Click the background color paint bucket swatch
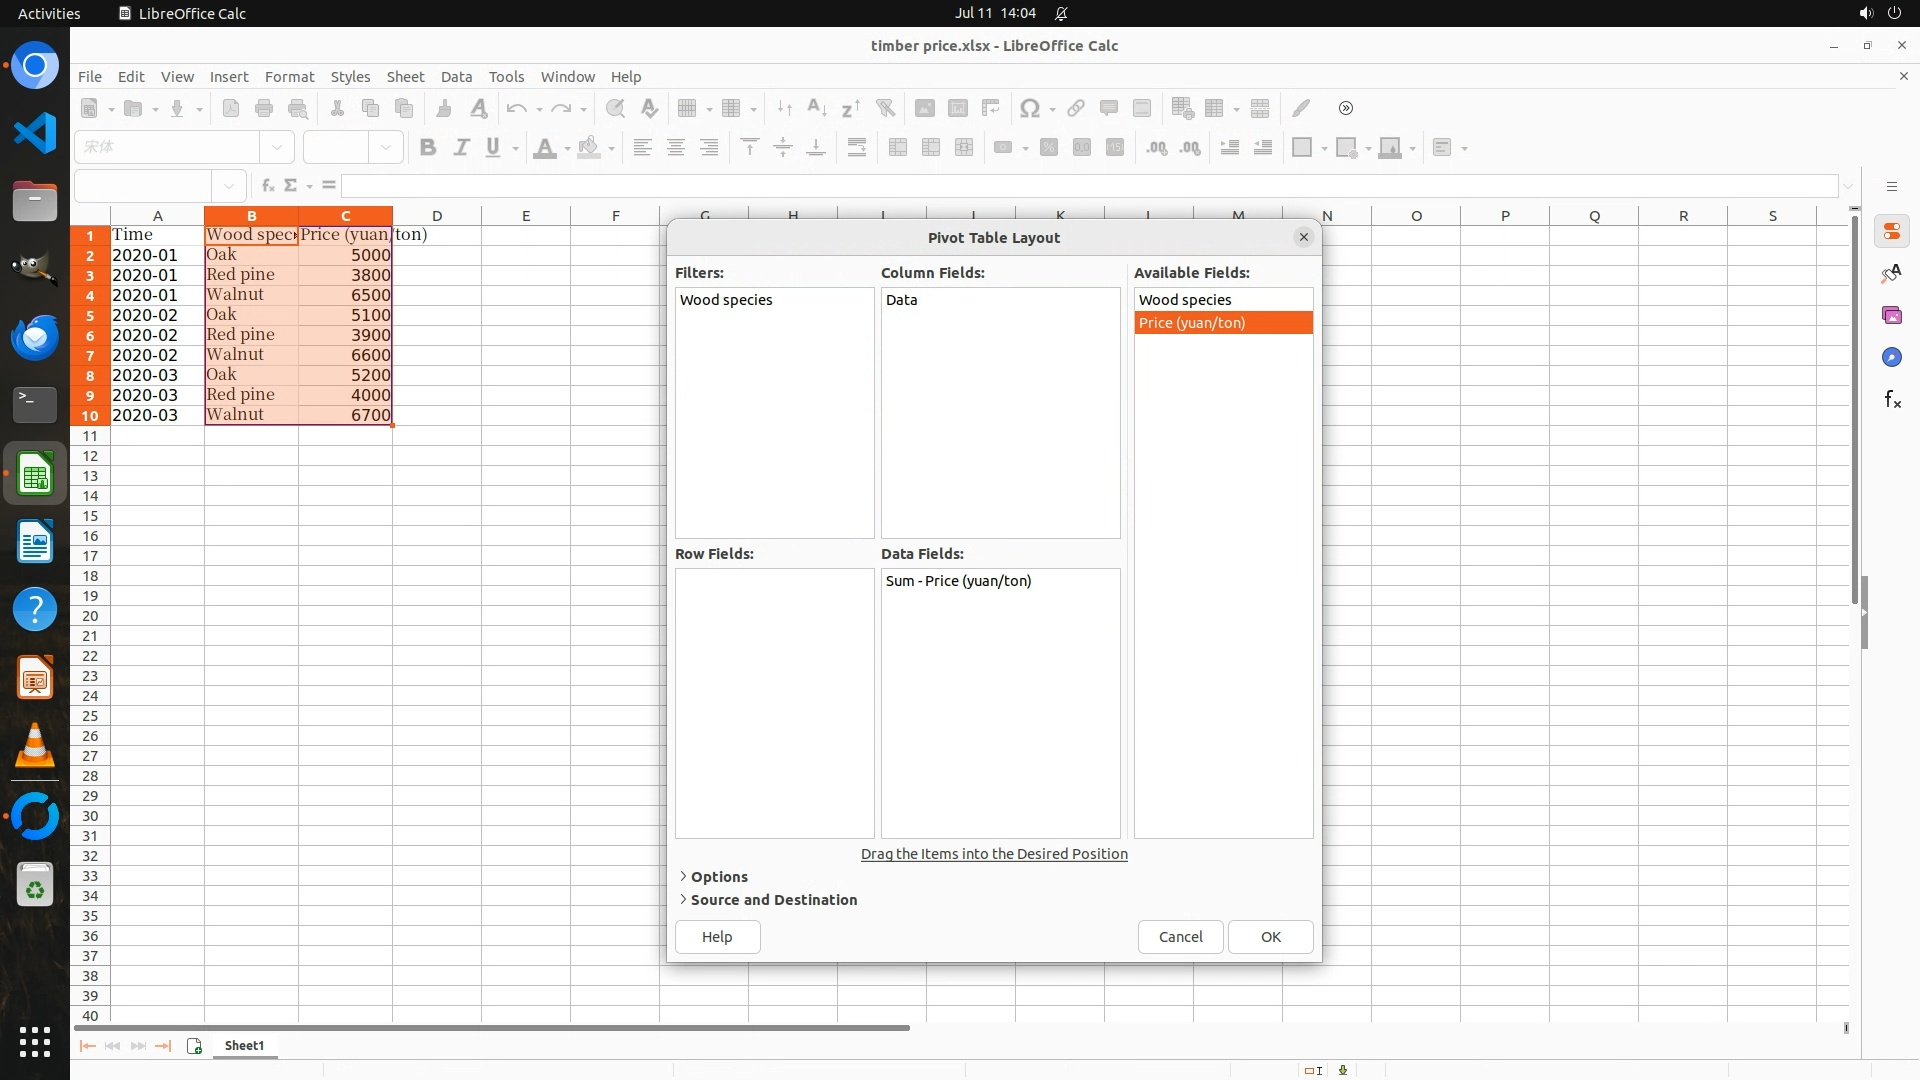This screenshot has width=1920, height=1080. point(589,148)
